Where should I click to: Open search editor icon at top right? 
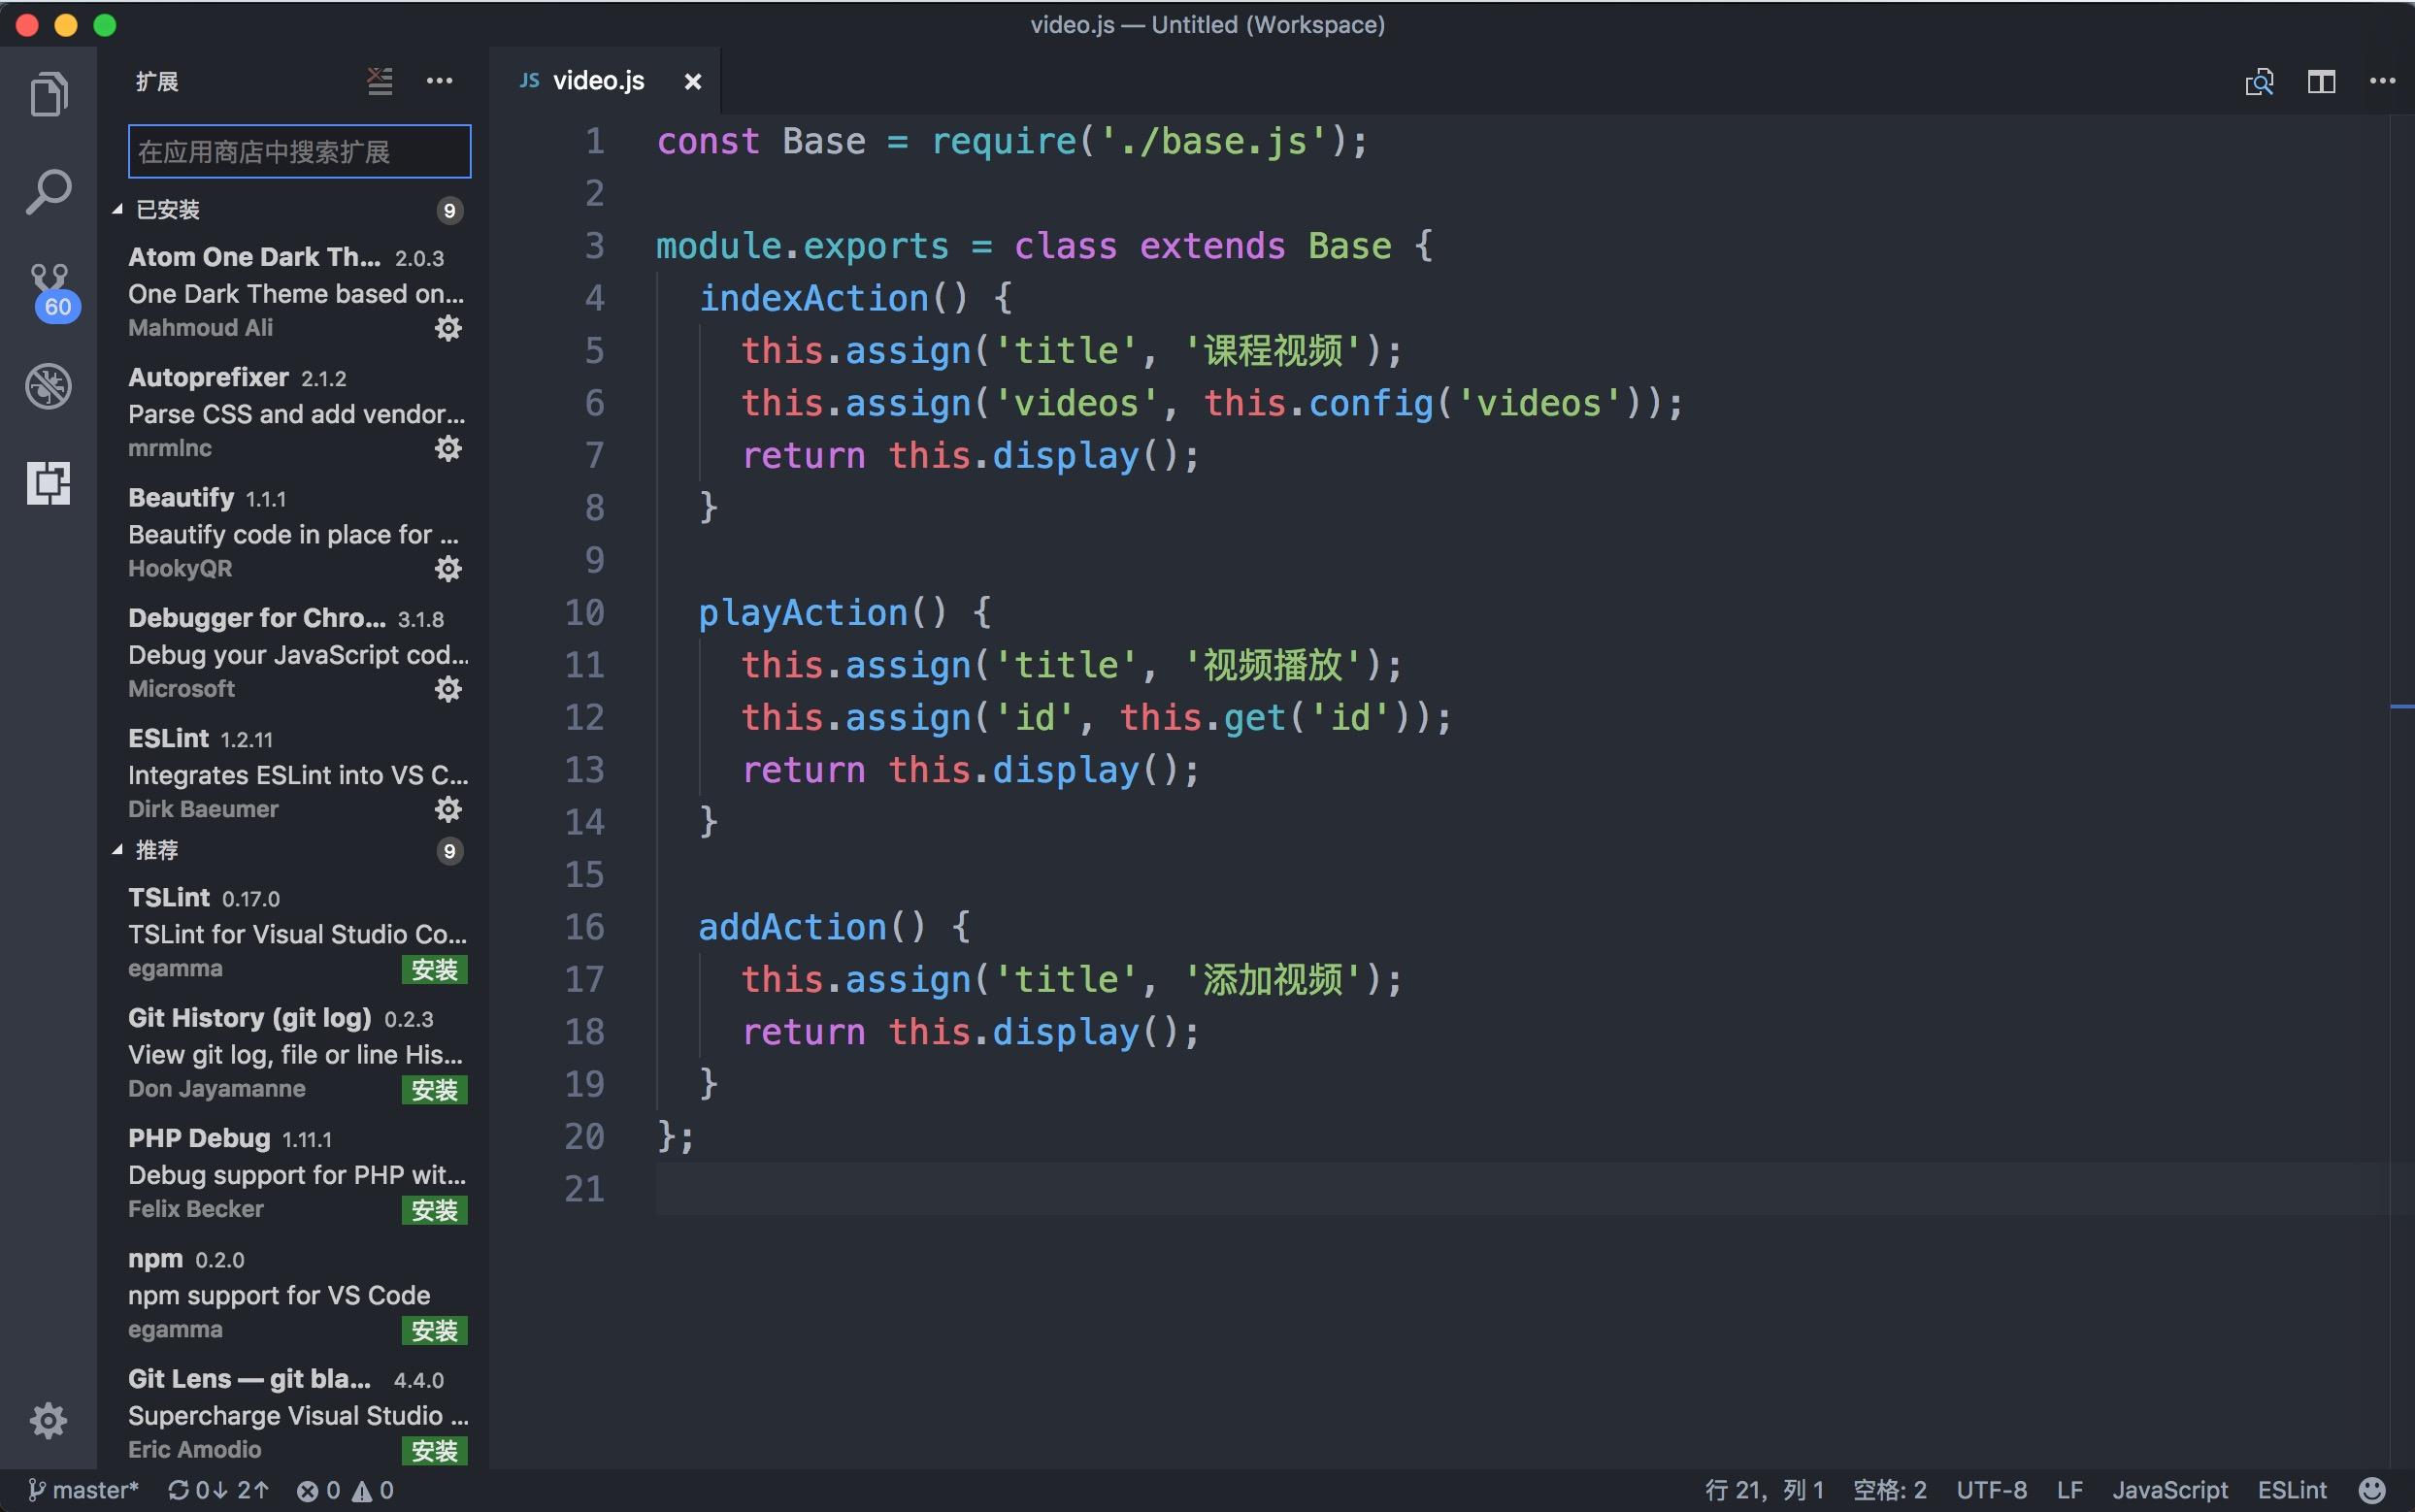point(2261,81)
